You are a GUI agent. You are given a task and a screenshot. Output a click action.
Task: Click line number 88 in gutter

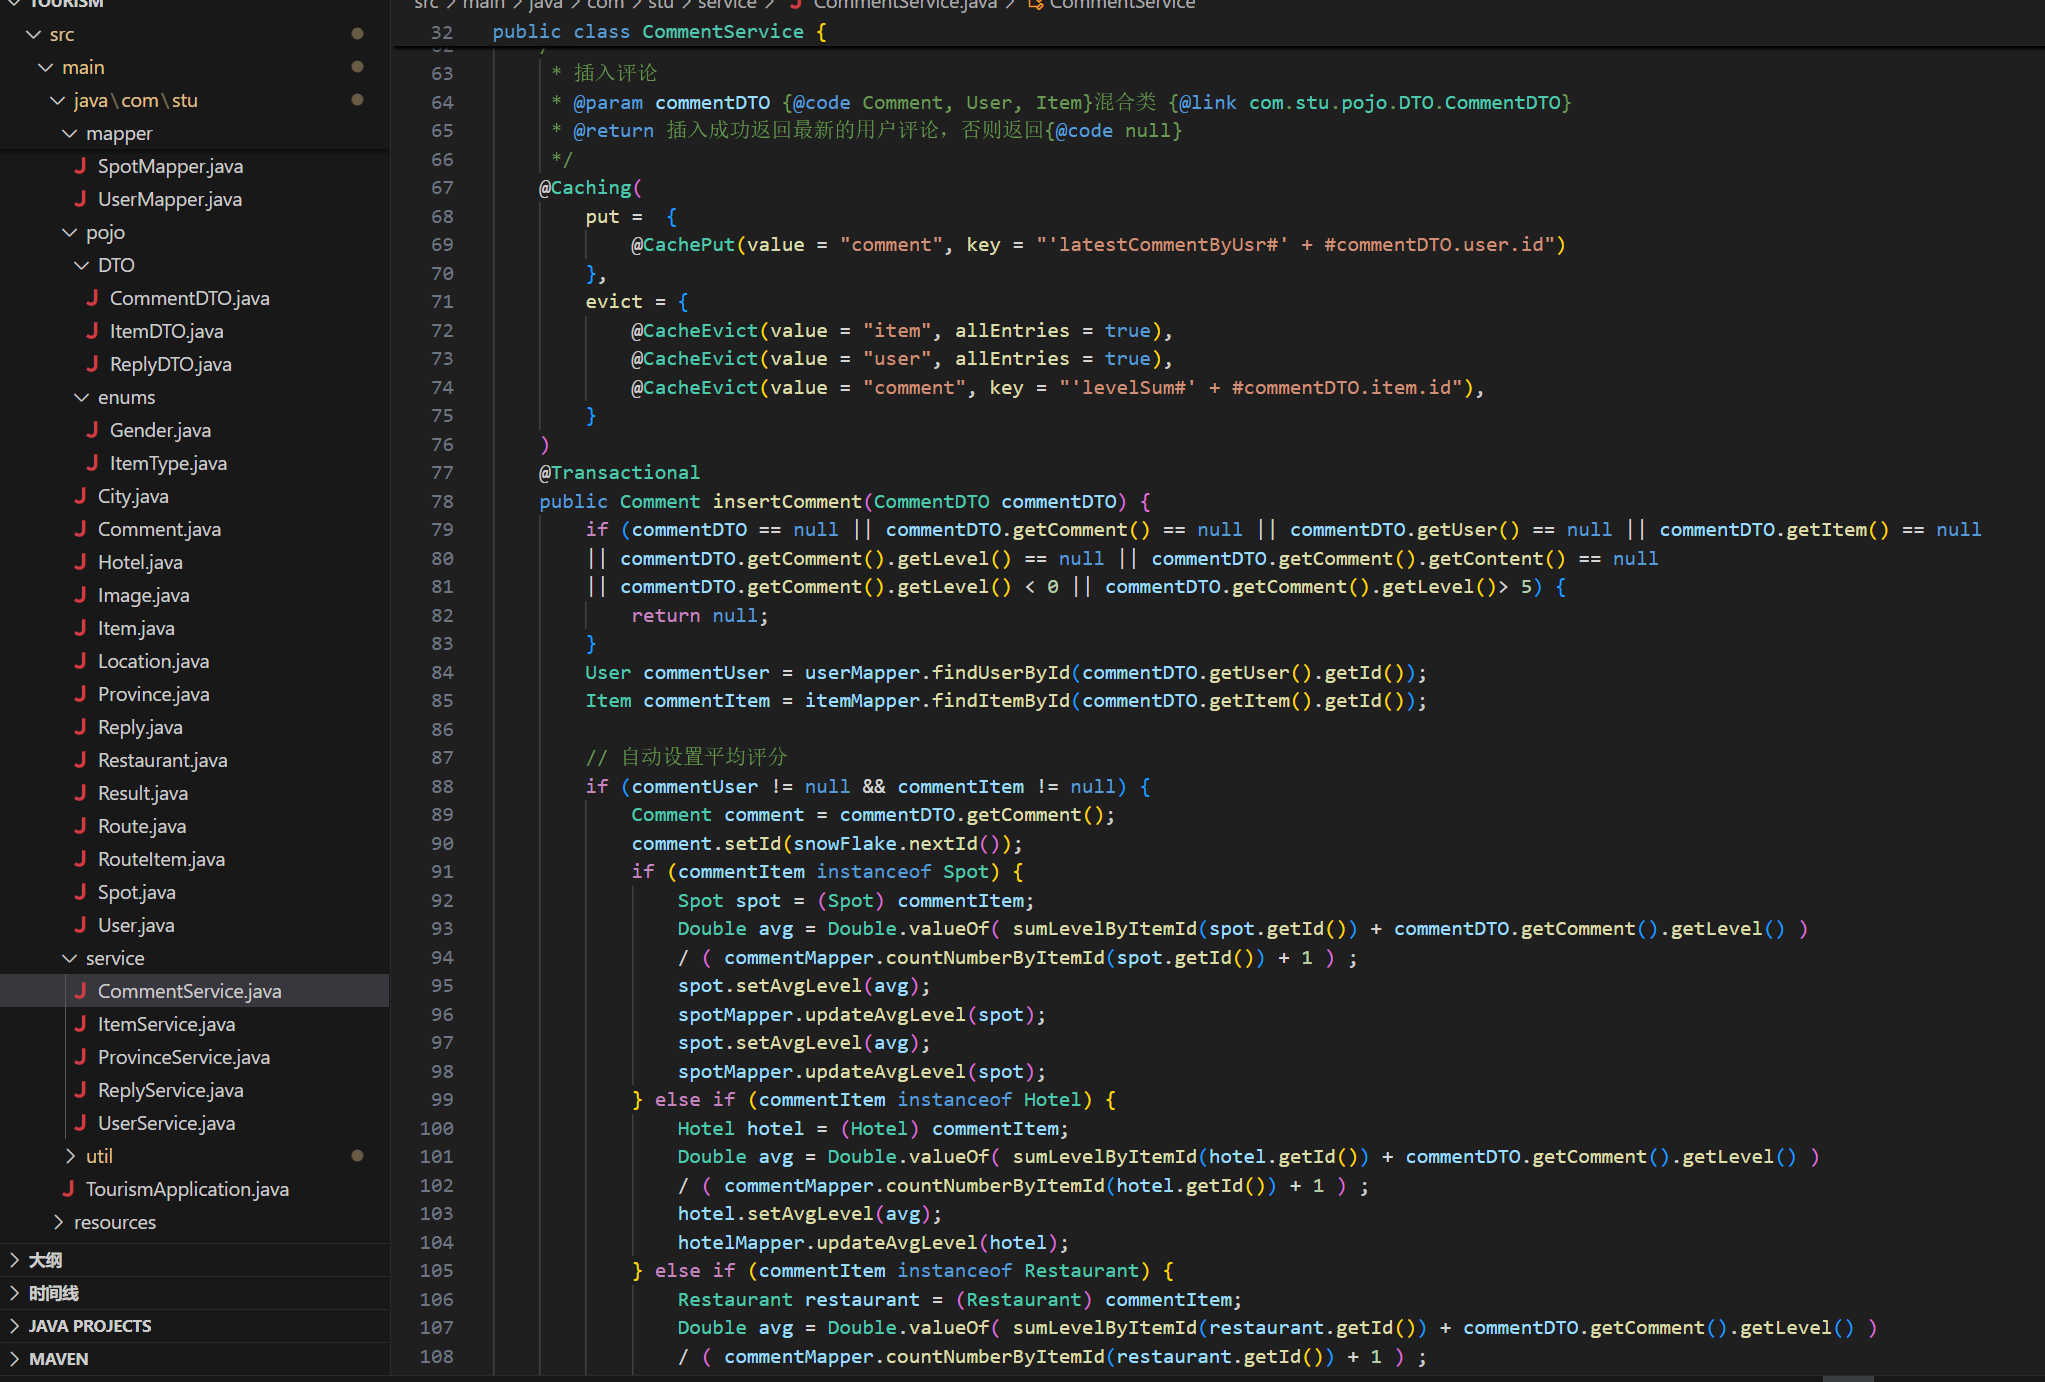[x=441, y=787]
